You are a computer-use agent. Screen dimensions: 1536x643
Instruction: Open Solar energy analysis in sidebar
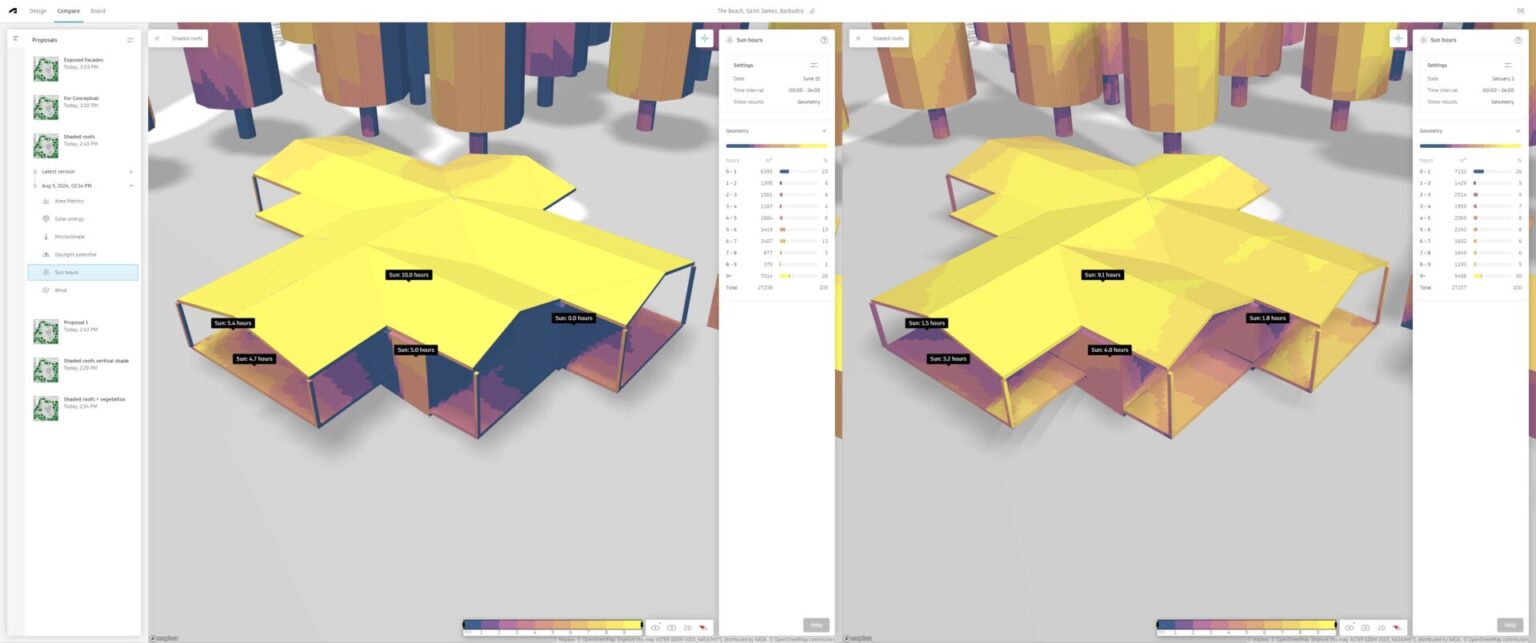click(x=69, y=218)
